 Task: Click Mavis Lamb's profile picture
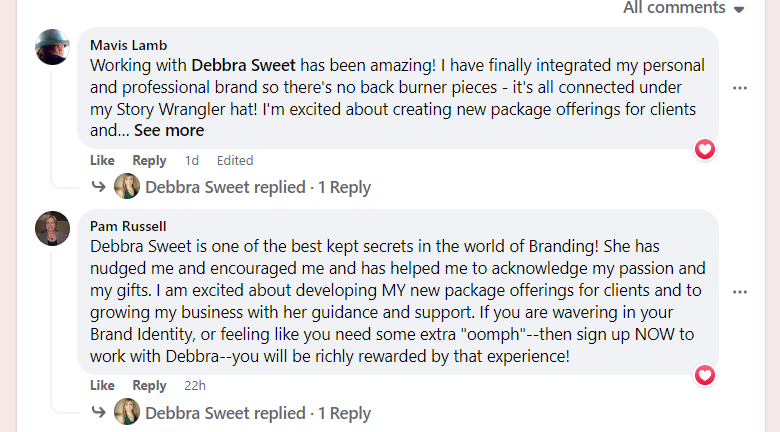[x=52, y=47]
